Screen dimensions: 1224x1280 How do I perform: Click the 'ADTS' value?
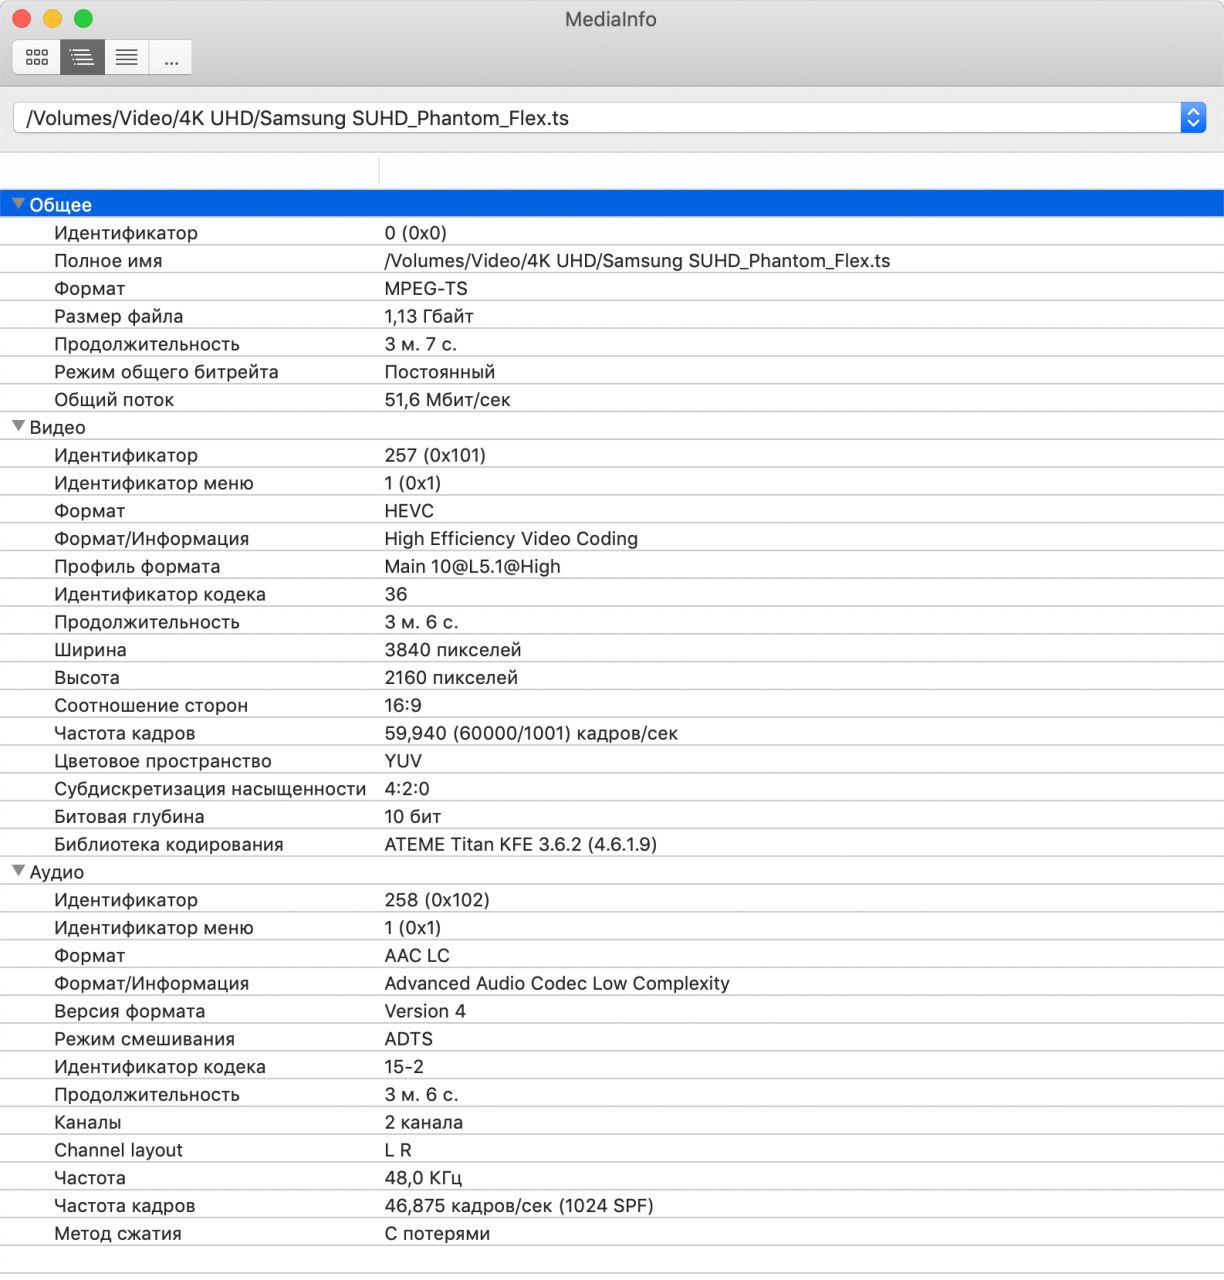click(x=408, y=1039)
